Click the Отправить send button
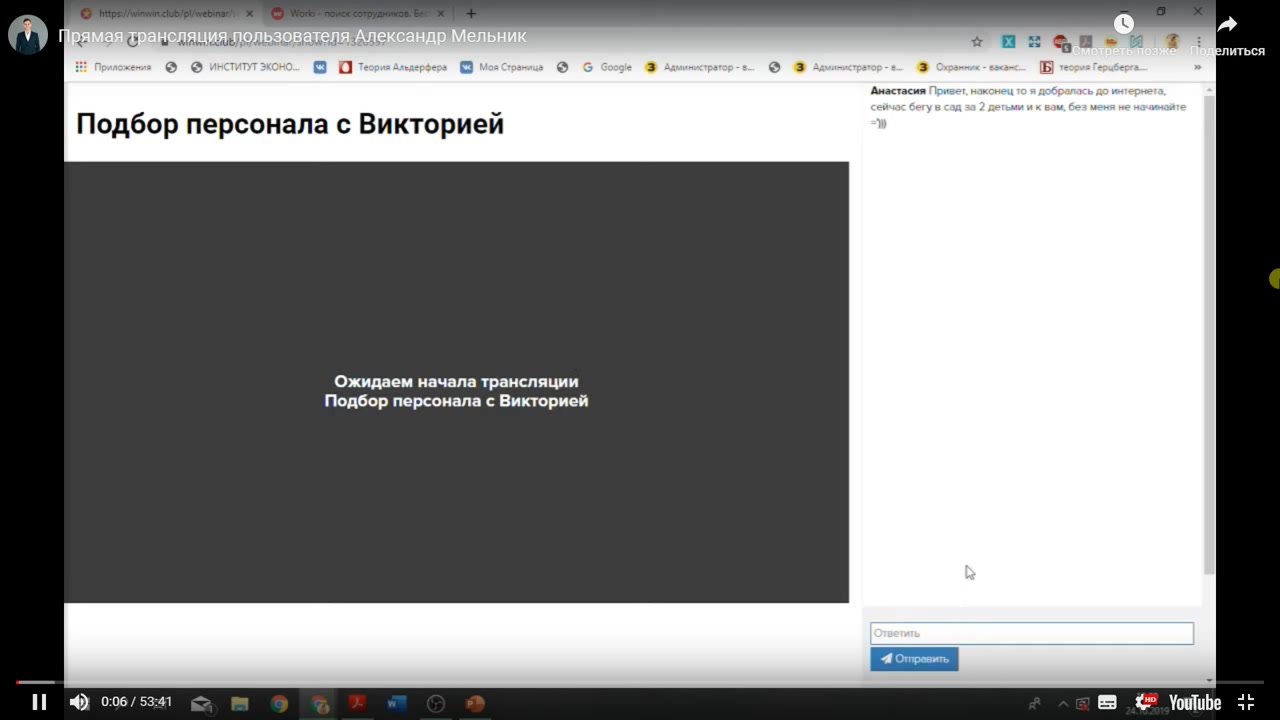The height and width of the screenshot is (720, 1280). 914,659
